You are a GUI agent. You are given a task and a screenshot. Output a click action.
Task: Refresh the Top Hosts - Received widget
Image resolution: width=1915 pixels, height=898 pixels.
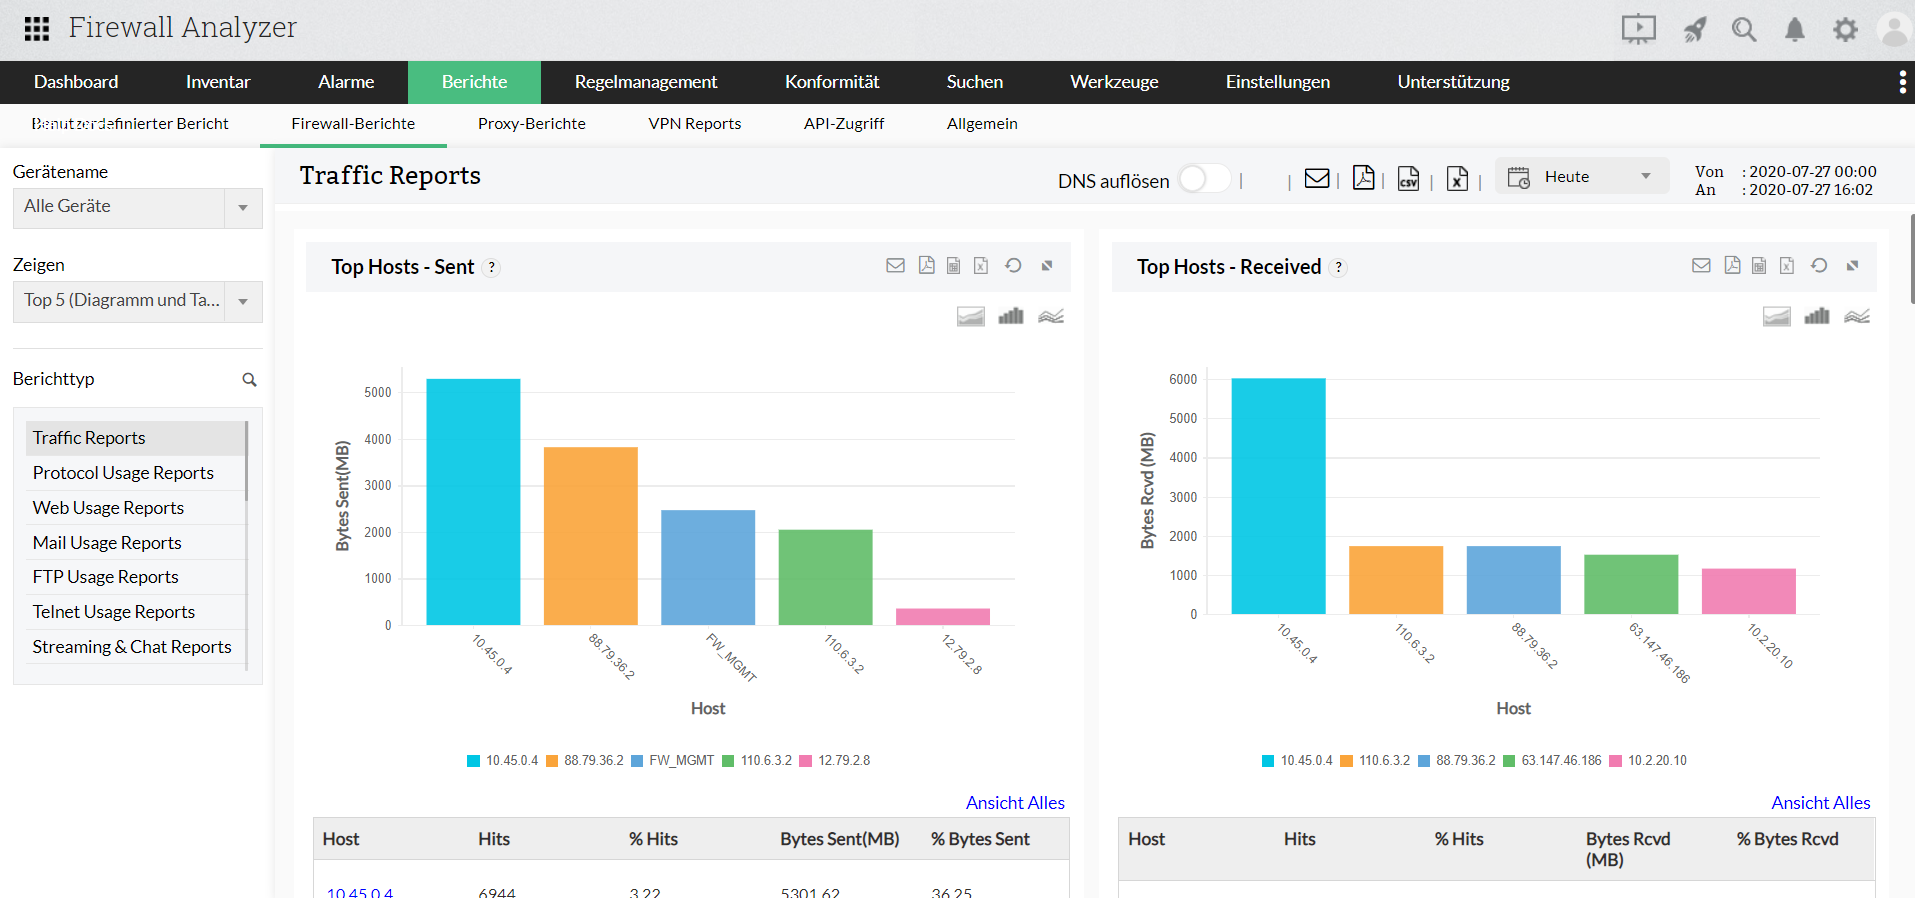click(x=1819, y=265)
